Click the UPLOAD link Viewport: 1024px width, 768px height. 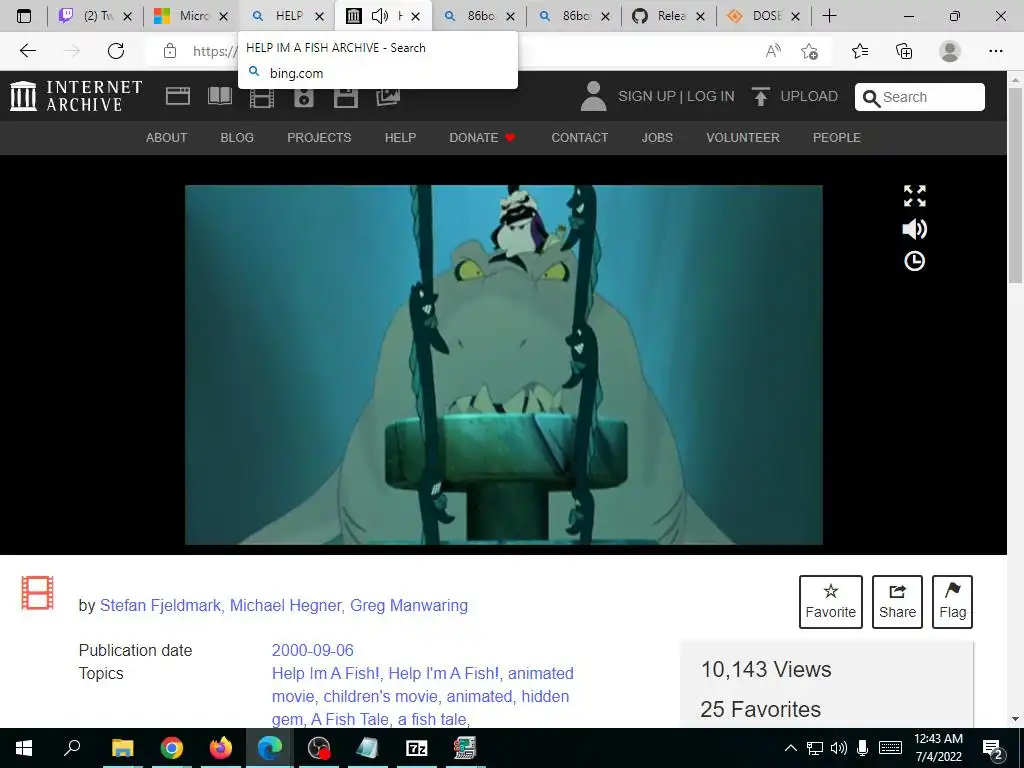[808, 97]
